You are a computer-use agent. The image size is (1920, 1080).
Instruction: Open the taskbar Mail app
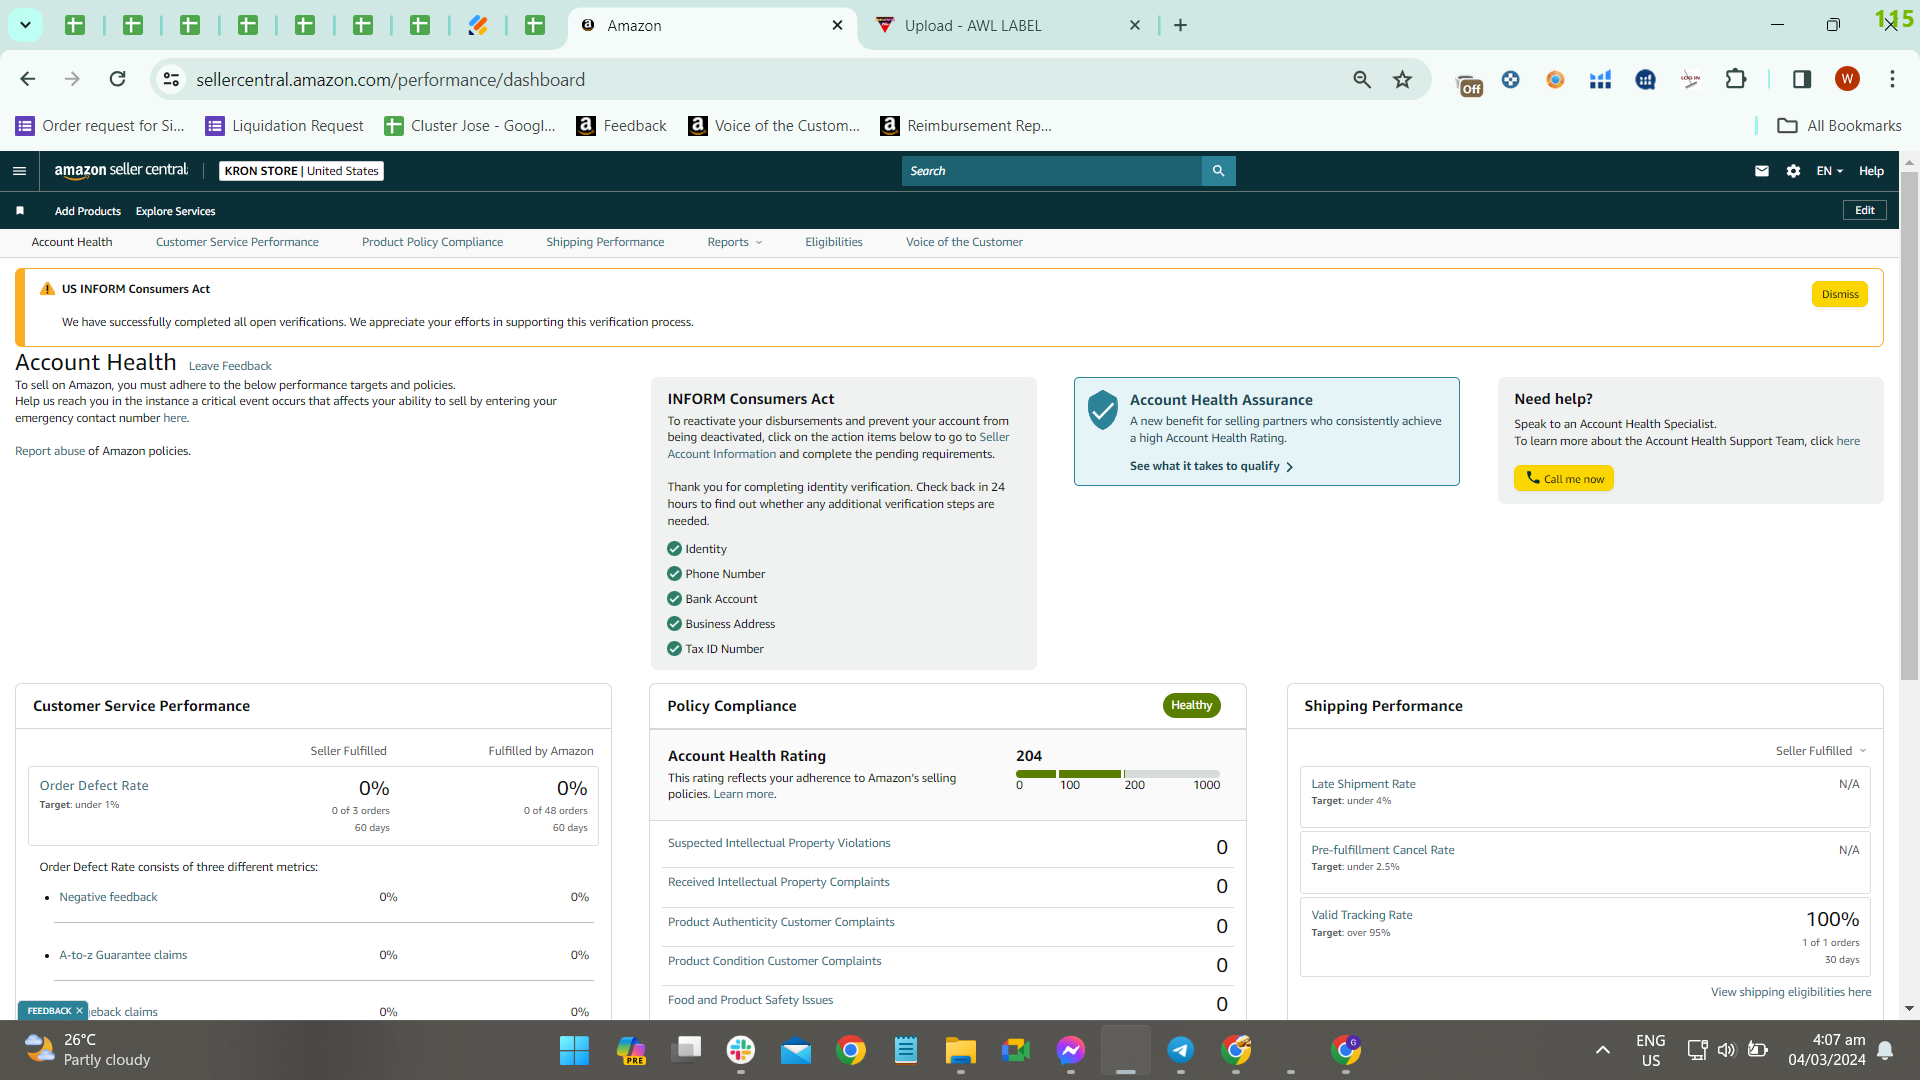coord(796,1050)
